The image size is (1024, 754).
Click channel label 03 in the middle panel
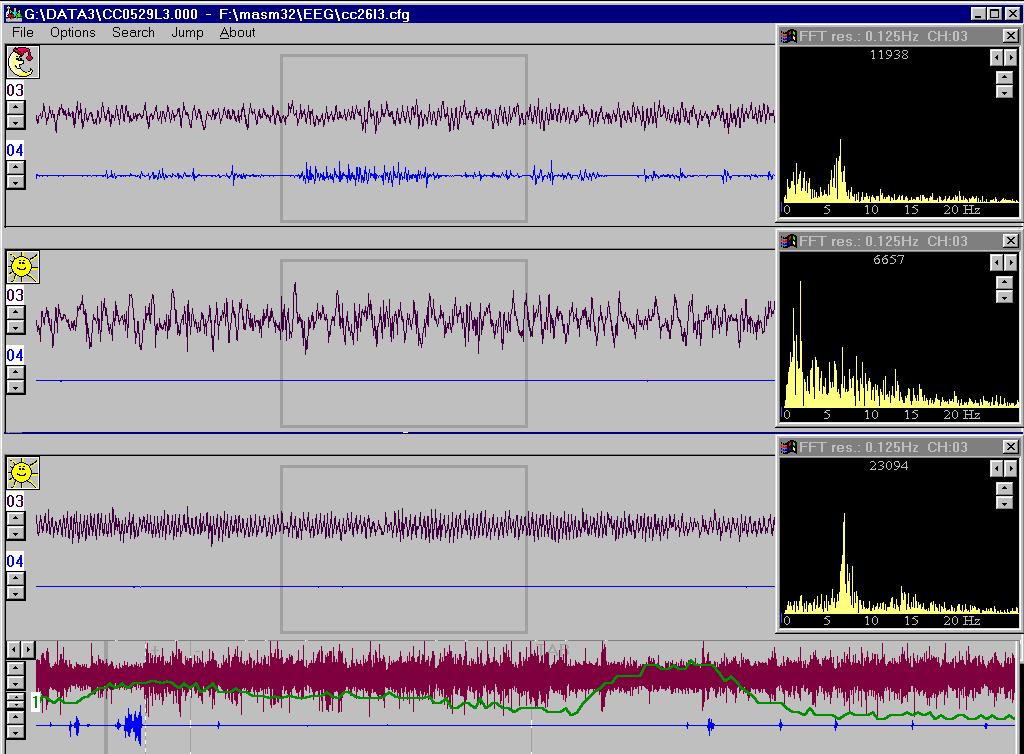pyautogui.click(x=15, y=295)
